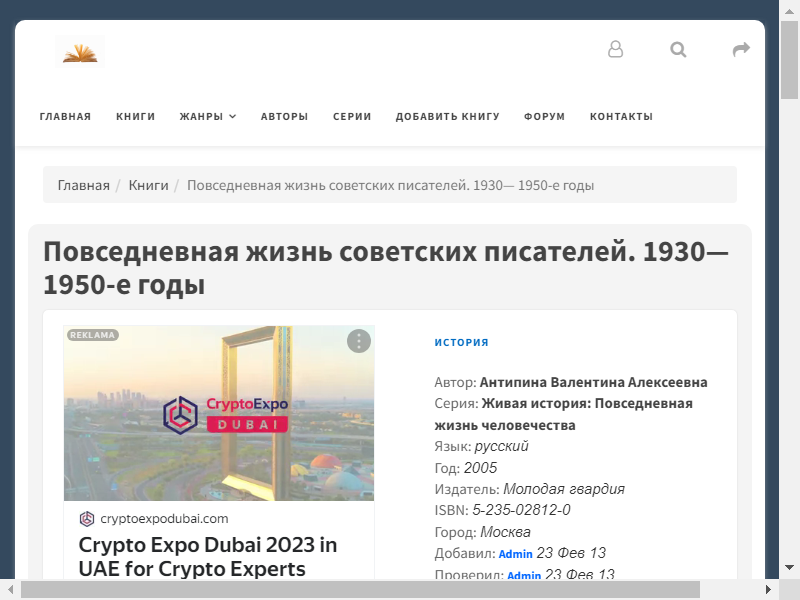Screen dimensions: 800x600
Task: Click the share arrow icon
Action: pos(741,49)
